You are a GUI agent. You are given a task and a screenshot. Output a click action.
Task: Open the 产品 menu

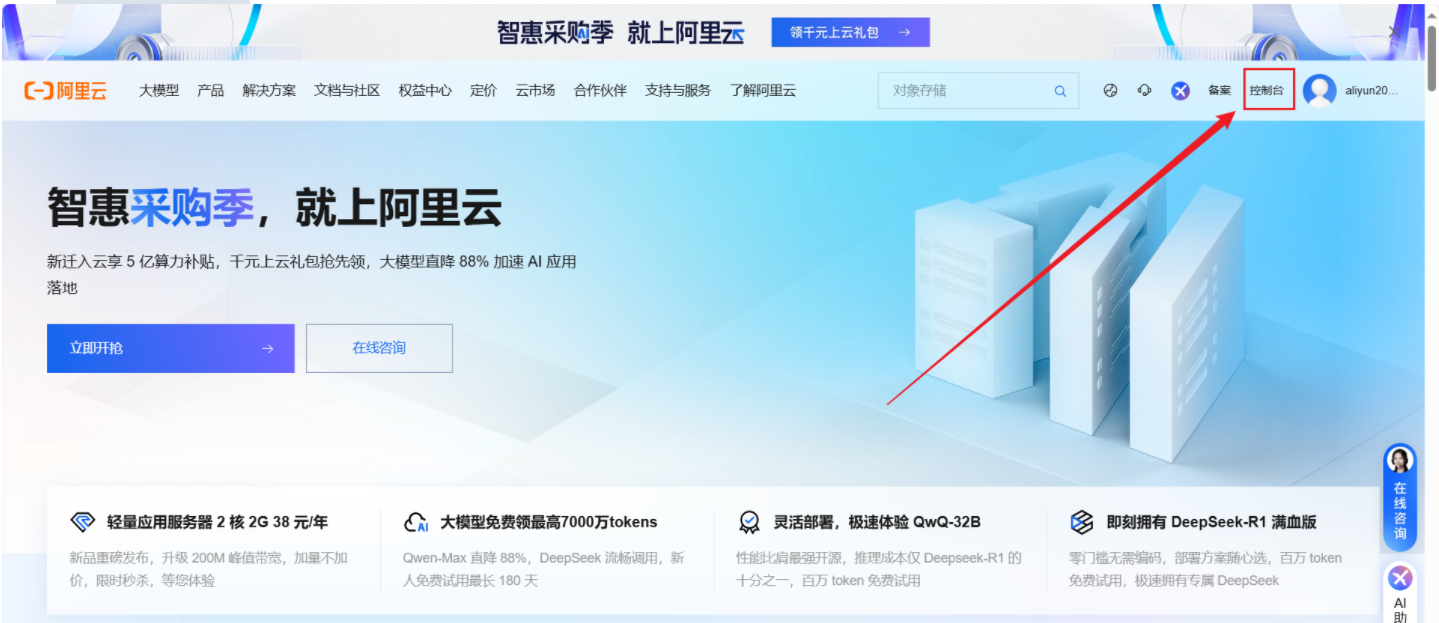tap(211, 90)
